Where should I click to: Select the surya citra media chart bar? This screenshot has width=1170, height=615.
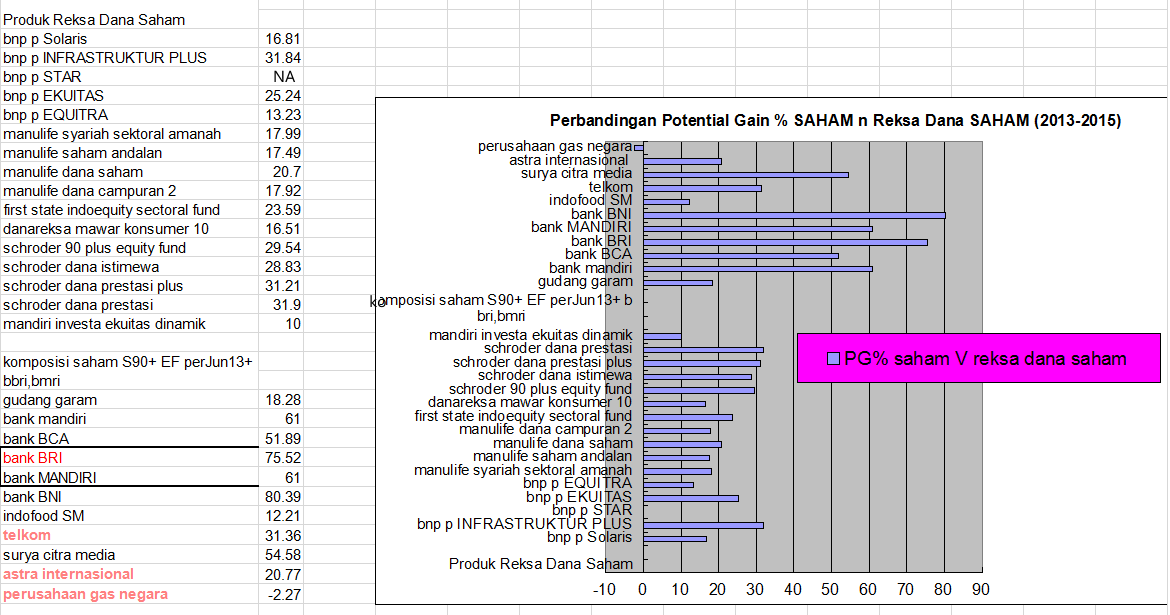[x=745, y=175]
